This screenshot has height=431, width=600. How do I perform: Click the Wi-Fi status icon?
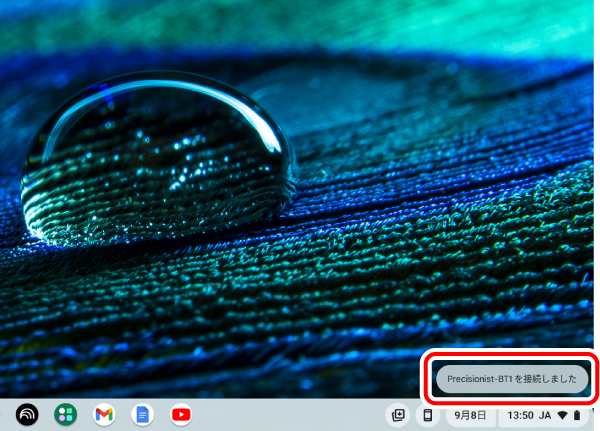click(563, 414)
